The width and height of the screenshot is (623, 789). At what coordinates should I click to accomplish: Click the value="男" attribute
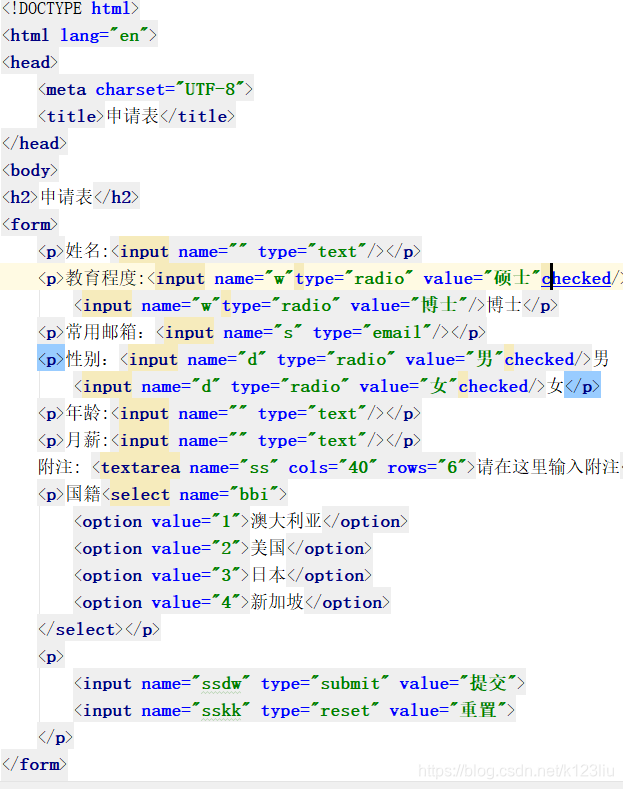coord(454,359)
